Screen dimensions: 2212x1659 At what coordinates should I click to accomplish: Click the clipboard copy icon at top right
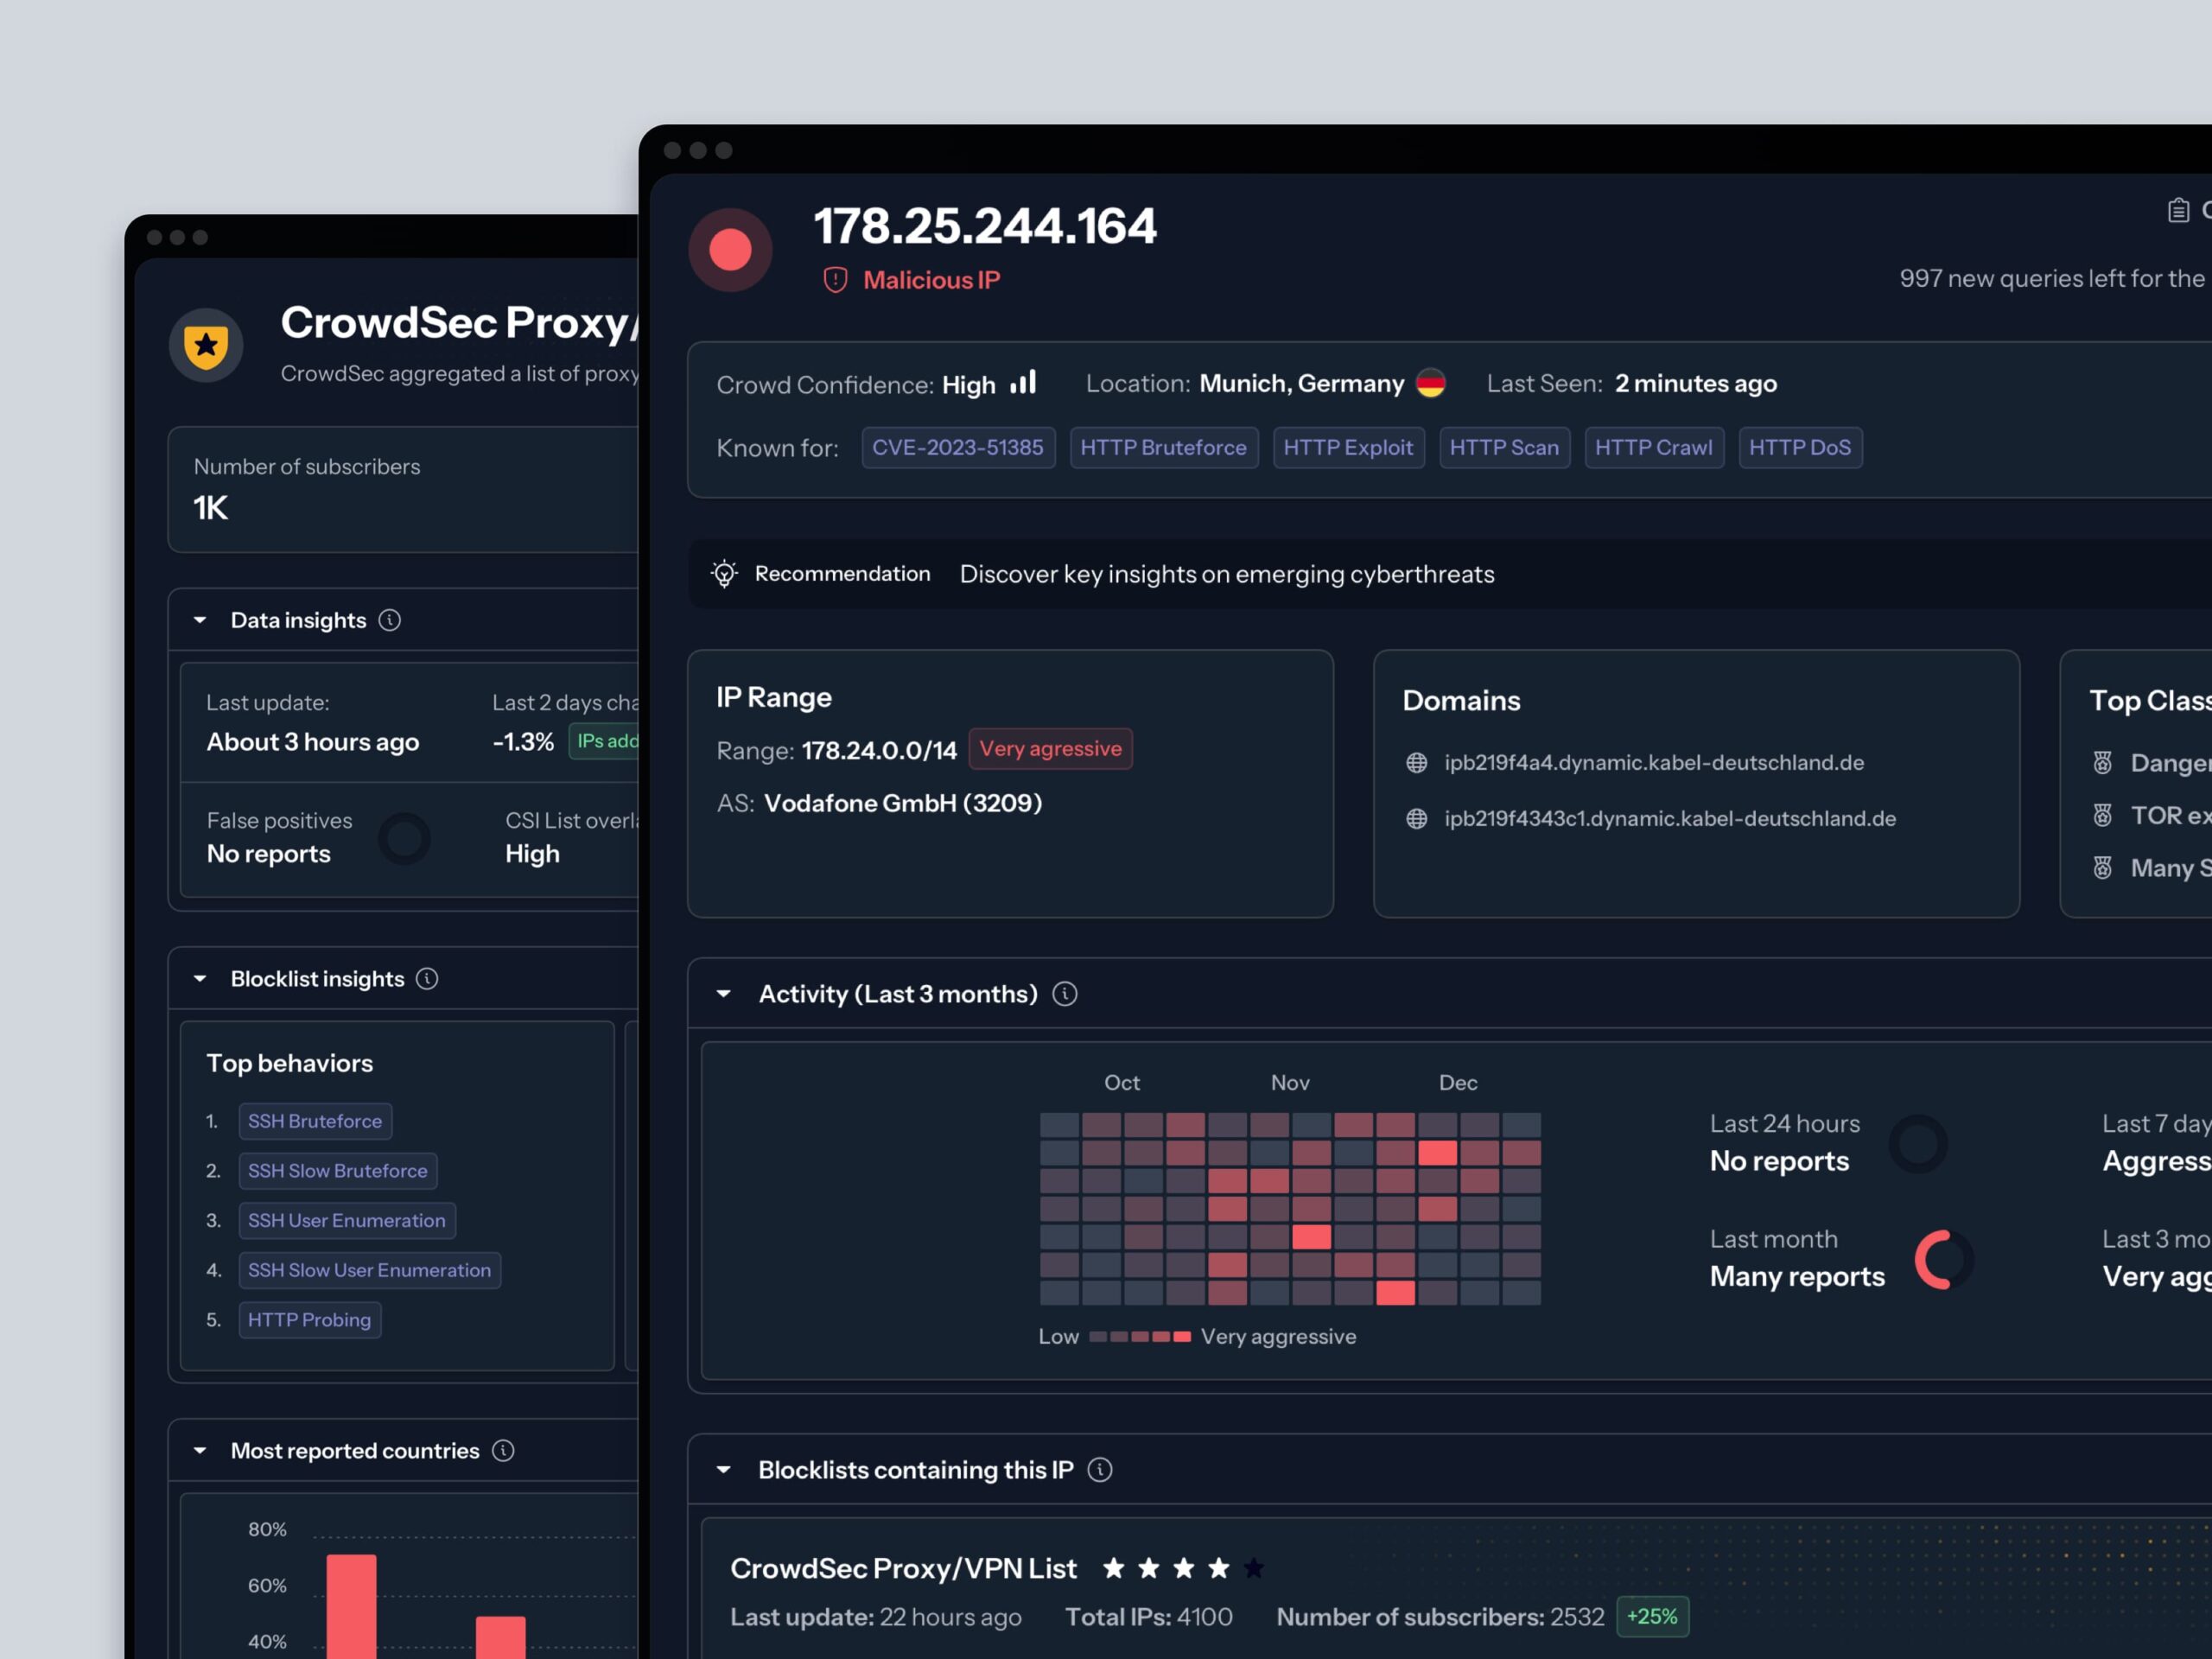2178,211
